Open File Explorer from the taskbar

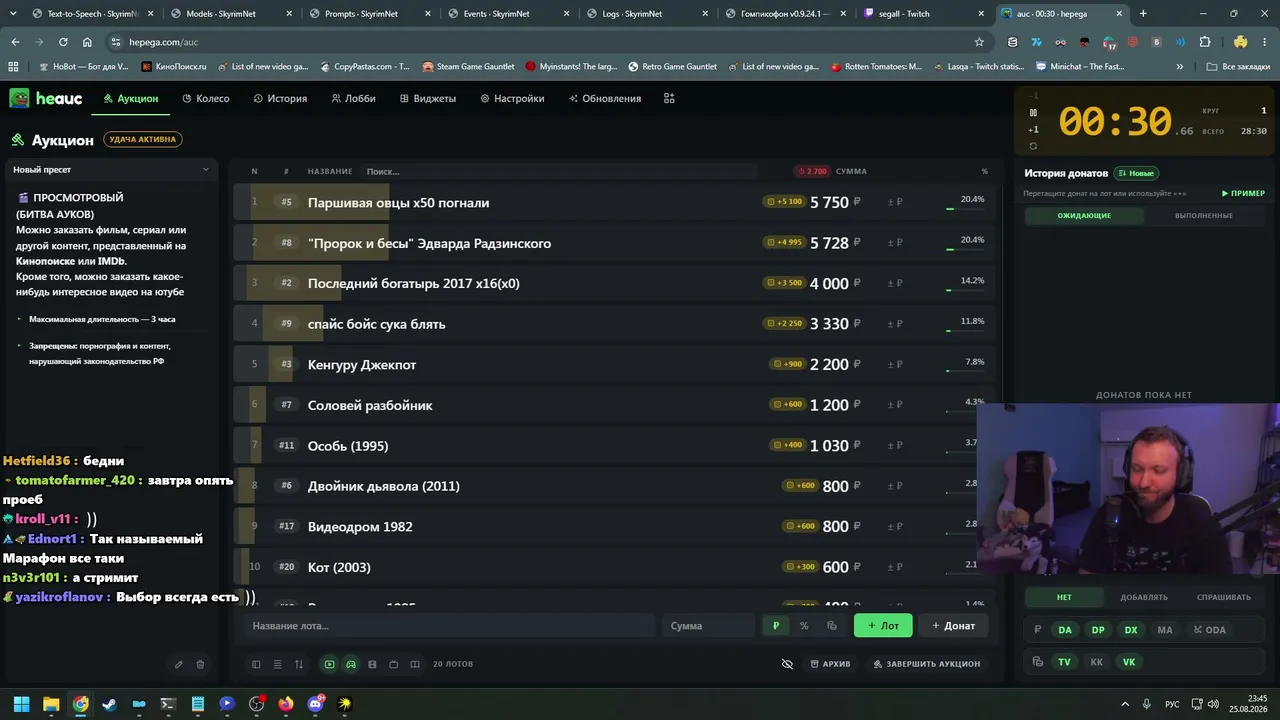(x=51, y=704)
